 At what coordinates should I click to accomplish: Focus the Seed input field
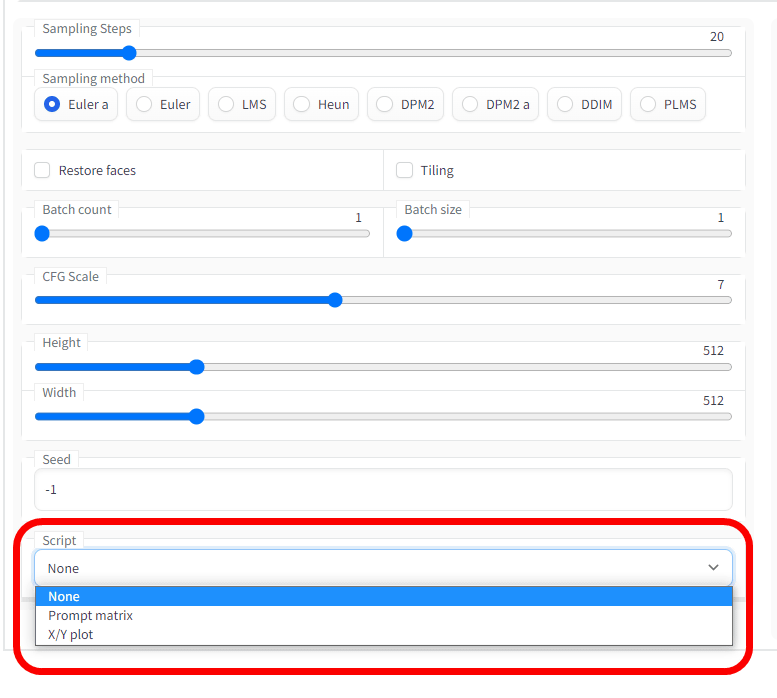[x=383, y=490]
